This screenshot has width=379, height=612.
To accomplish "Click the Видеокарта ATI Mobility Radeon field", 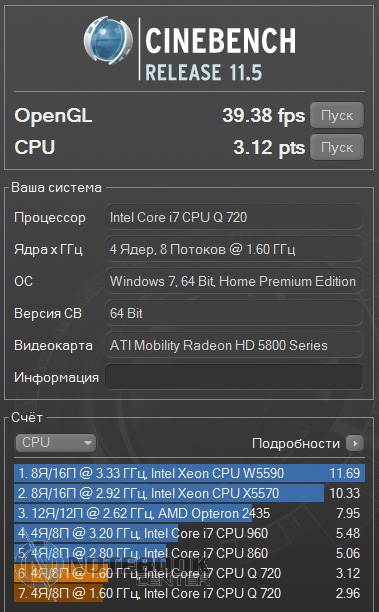I will (x=233, y=345).
